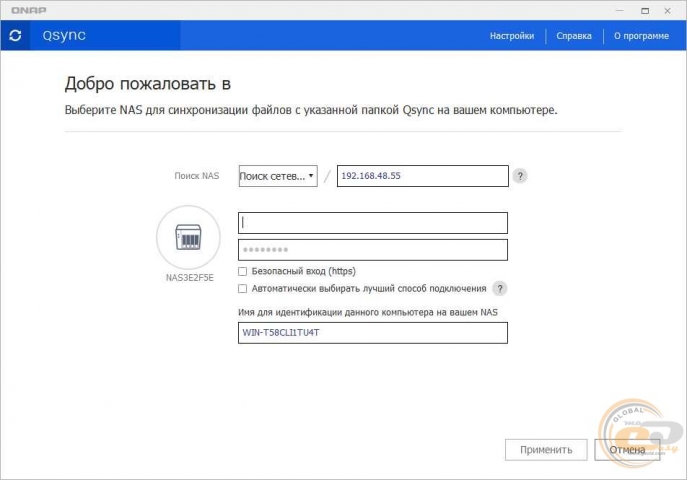Screen dimensions: 687x480
Task: Click the Применить button
Action: click(x=546, y=450)
